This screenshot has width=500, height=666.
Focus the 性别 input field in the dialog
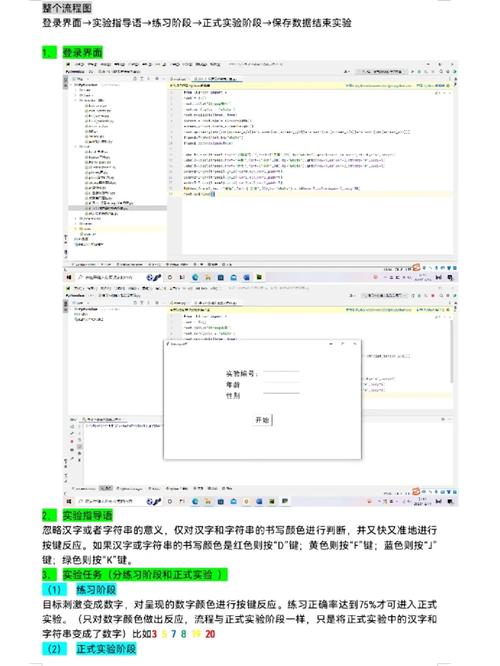click(281, 395)
